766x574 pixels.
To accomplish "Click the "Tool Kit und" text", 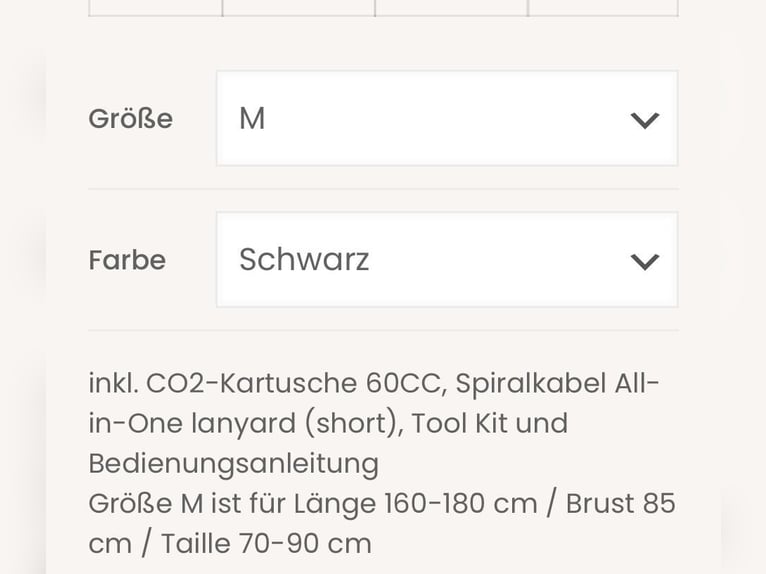I will pos(489,423).
